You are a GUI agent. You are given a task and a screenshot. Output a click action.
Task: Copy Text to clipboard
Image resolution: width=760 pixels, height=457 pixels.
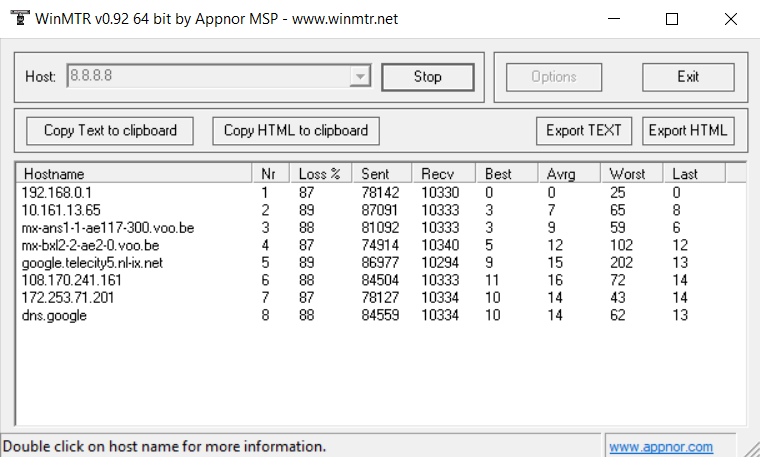[x=110, y=131]
